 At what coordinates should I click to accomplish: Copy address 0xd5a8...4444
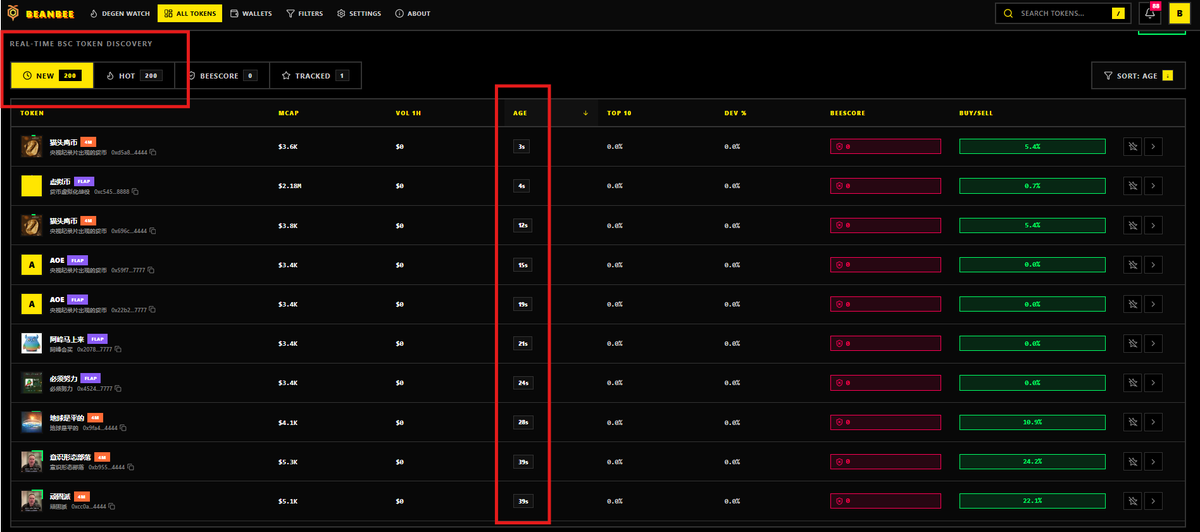point(153,152)
